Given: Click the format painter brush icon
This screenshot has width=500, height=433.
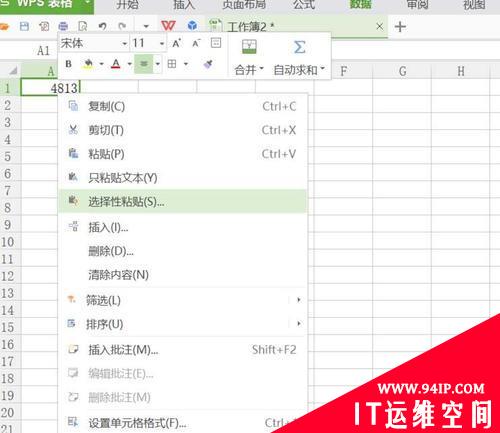Looking at the screenshot, I should click(208, 64).
